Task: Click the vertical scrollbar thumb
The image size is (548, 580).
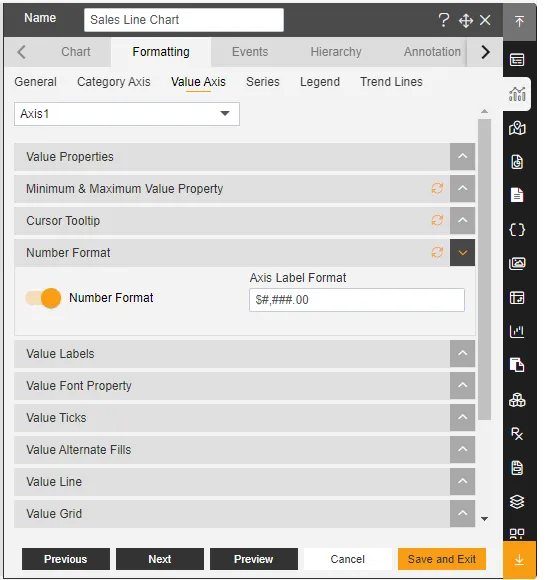Action: tap(484, 269)
